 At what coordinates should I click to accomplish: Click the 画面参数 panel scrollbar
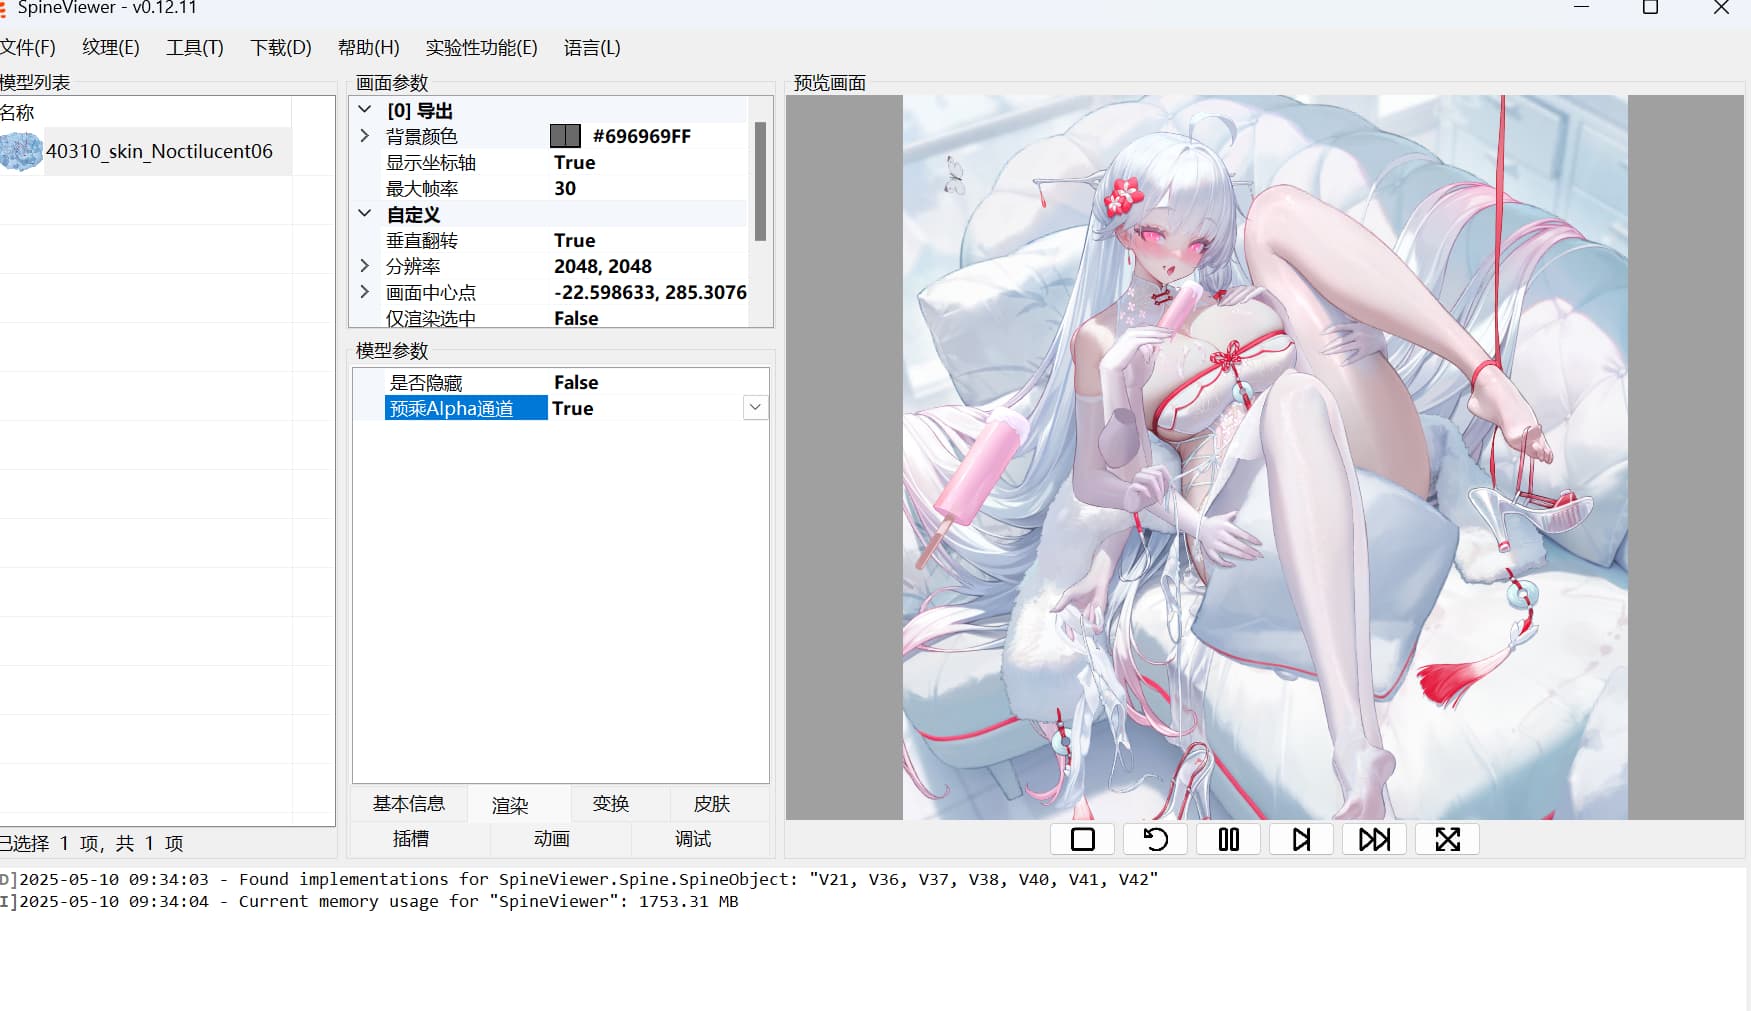tap(760, 181)
